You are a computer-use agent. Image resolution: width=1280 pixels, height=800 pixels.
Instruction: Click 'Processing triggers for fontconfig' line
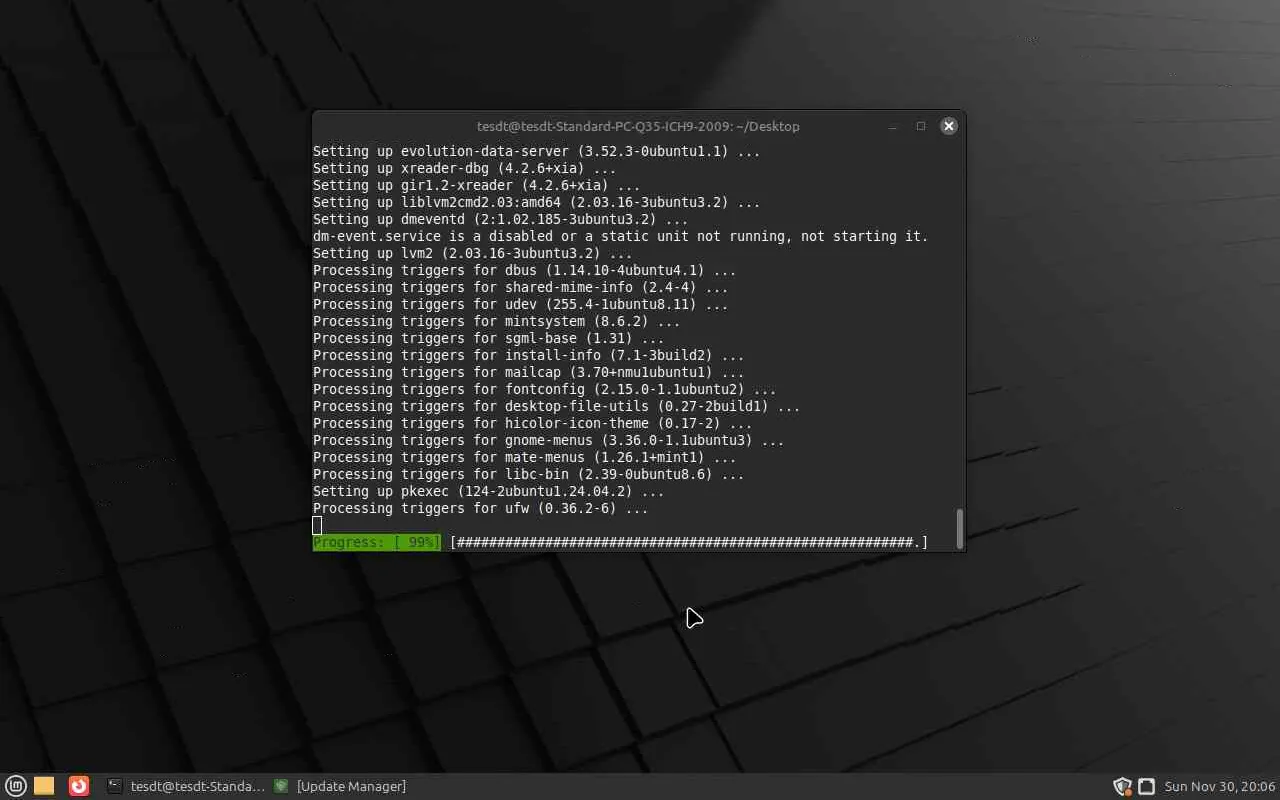pyautogui.click(x=544, y=389)
